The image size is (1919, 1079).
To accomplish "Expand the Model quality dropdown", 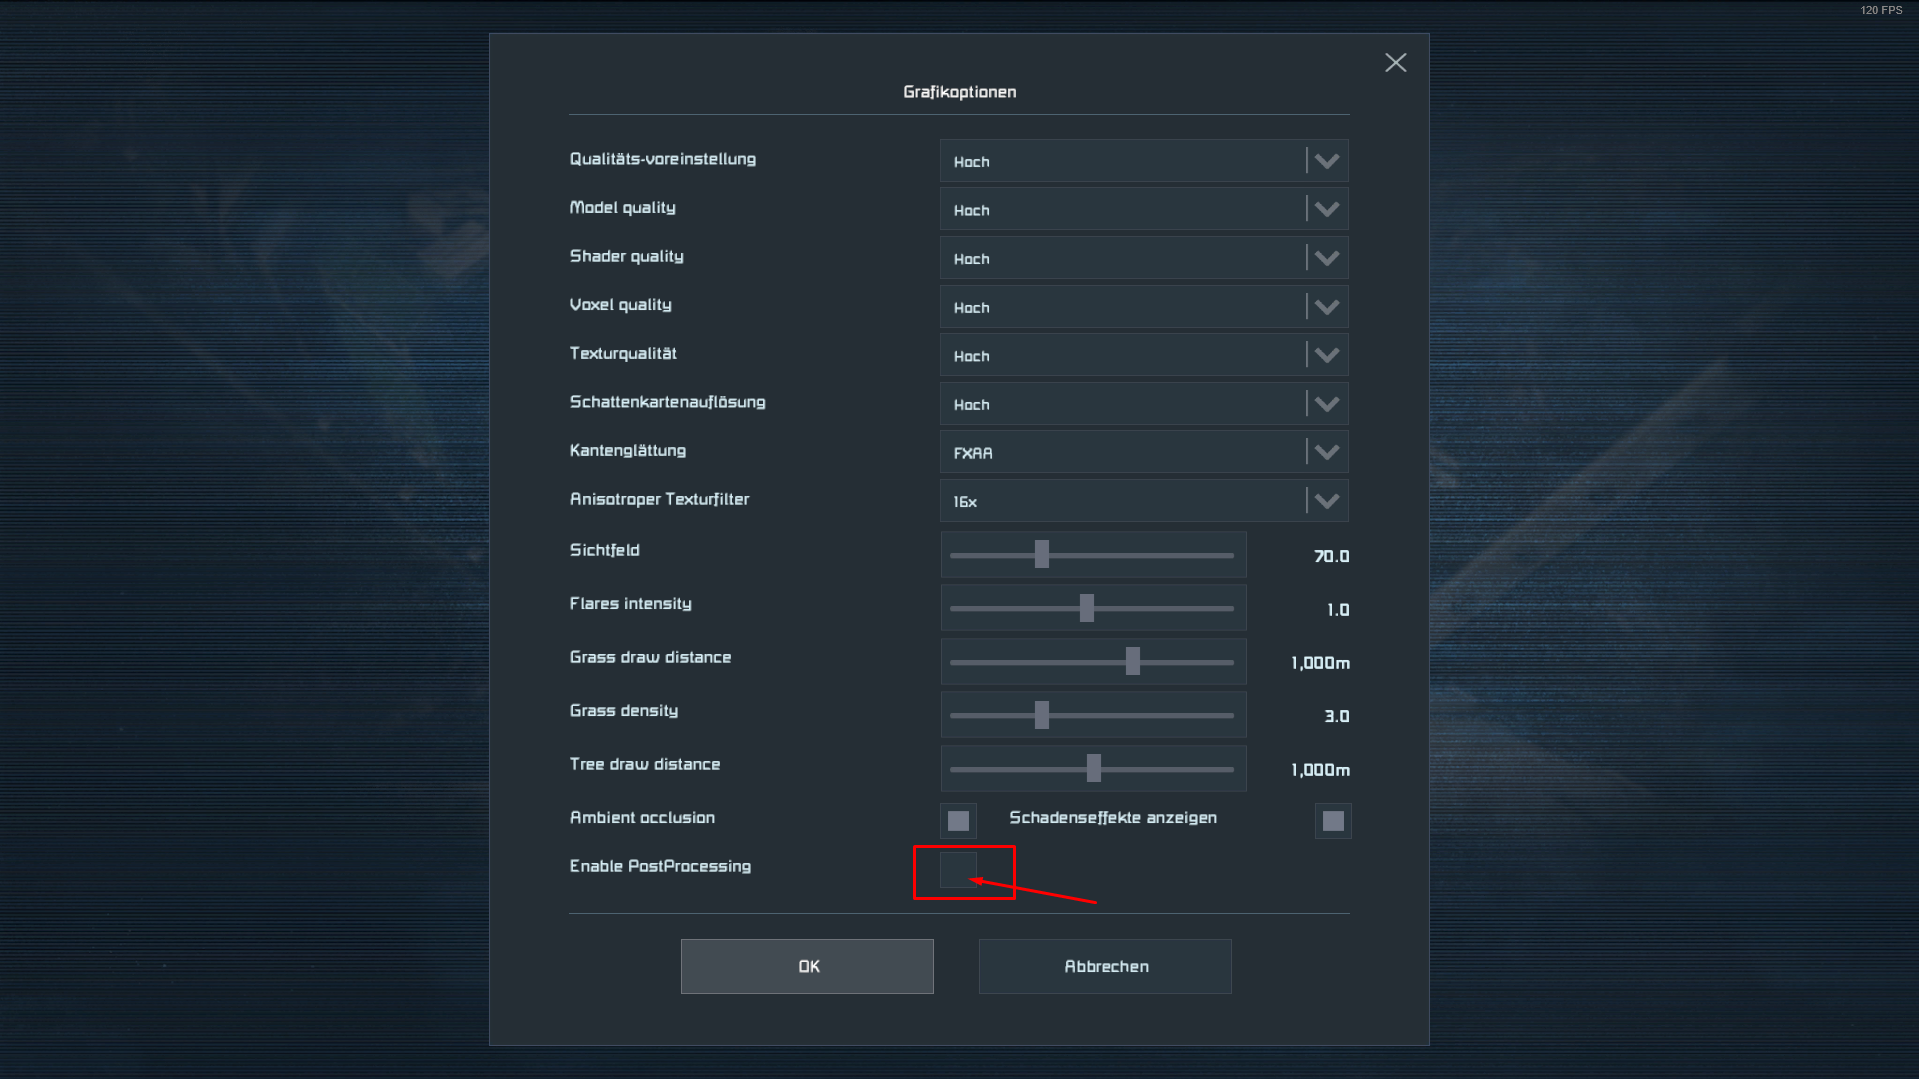I will (1143, 210).
